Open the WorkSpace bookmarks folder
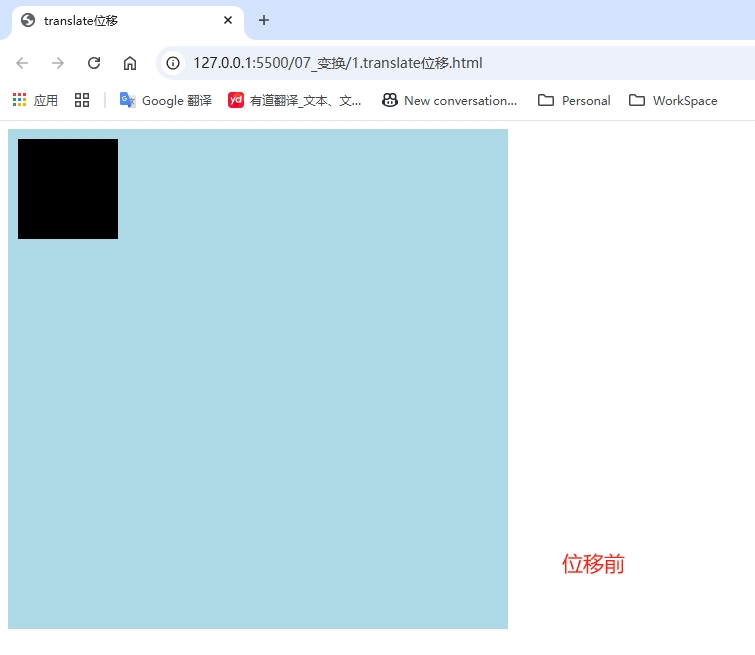This screenshot has height=655, width=755. coord(673,100)
